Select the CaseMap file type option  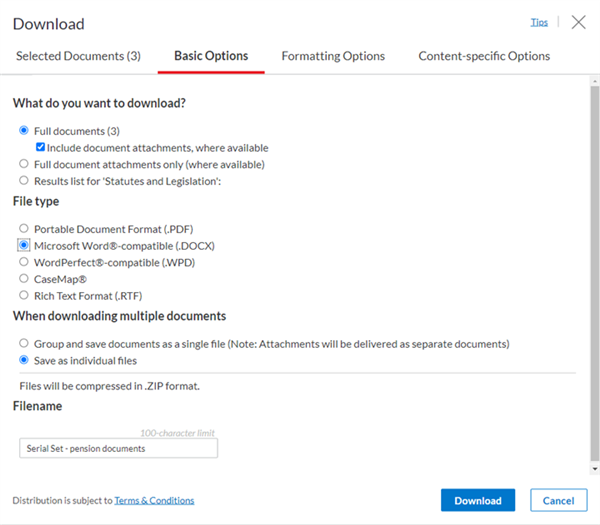(x=24, y=279)
